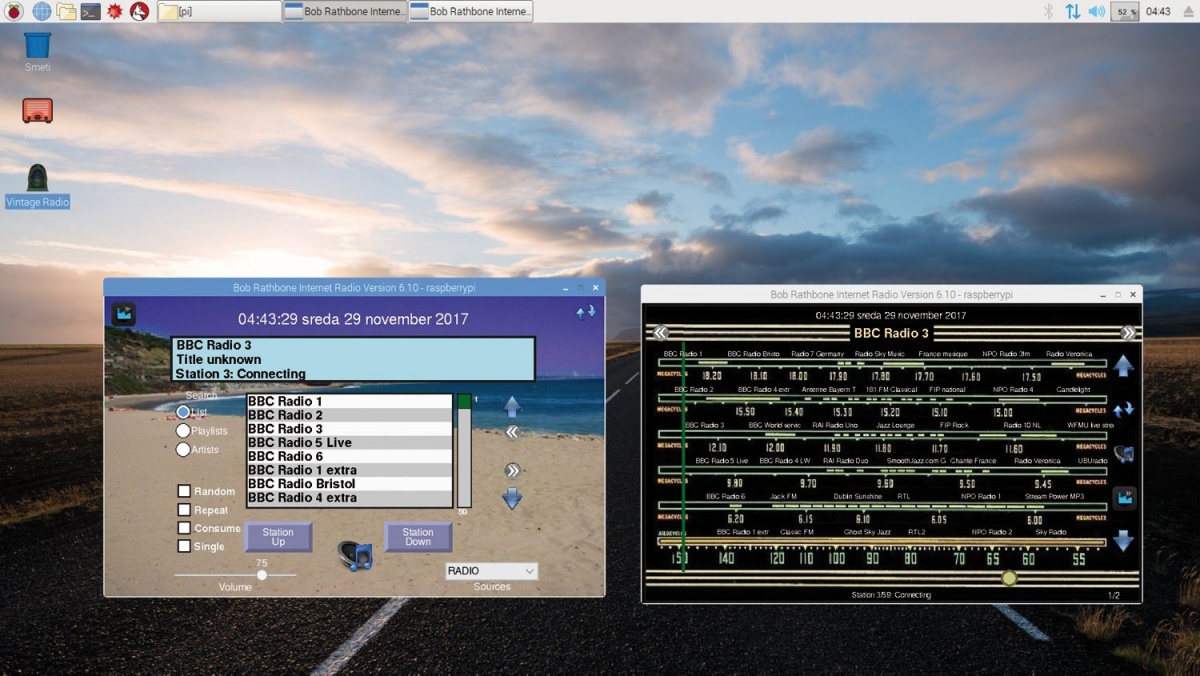Click the switch arrows icon in the vintage radio window
Image resolution: width=1200 pixels, height=676 pixels.
coord(1123,409)
